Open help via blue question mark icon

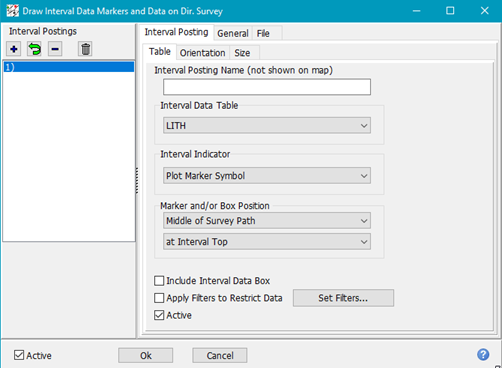click(483, 354)
